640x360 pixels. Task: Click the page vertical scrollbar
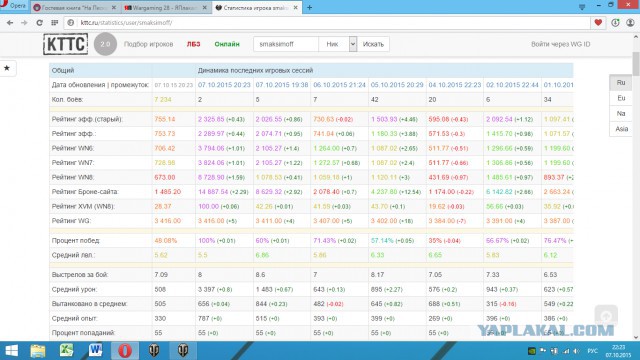pos(636,64)
